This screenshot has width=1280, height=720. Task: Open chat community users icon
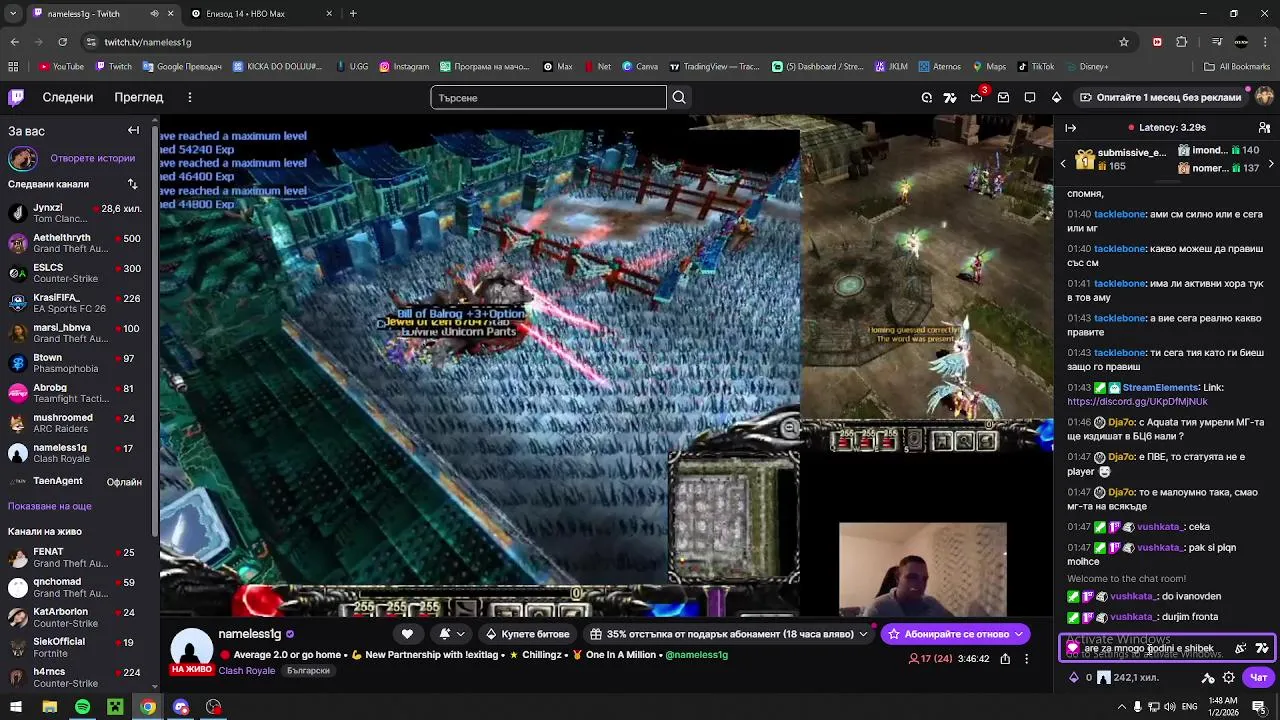tap(1264, 128)
